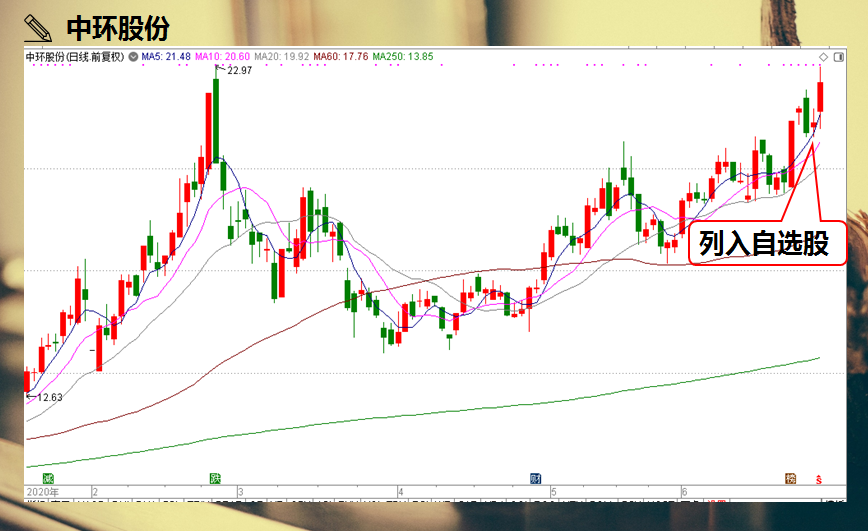Select the MA5: 21.48 indicator label

pyautogui.click(x=166, y=56)
